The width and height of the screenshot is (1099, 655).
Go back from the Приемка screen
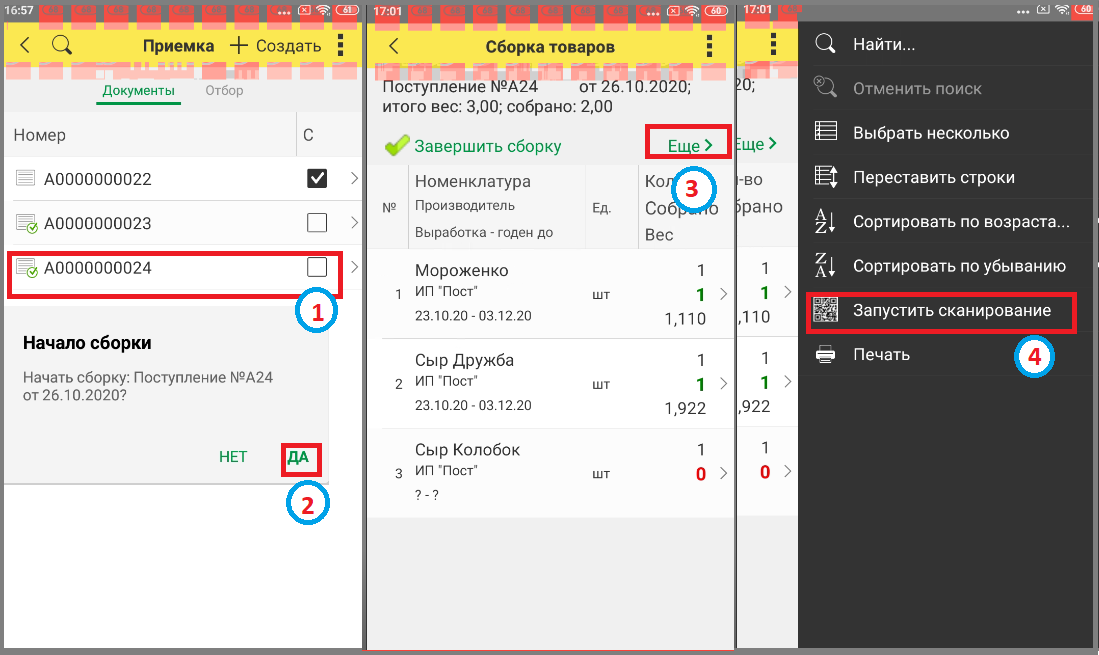click(x=25, y=46)
